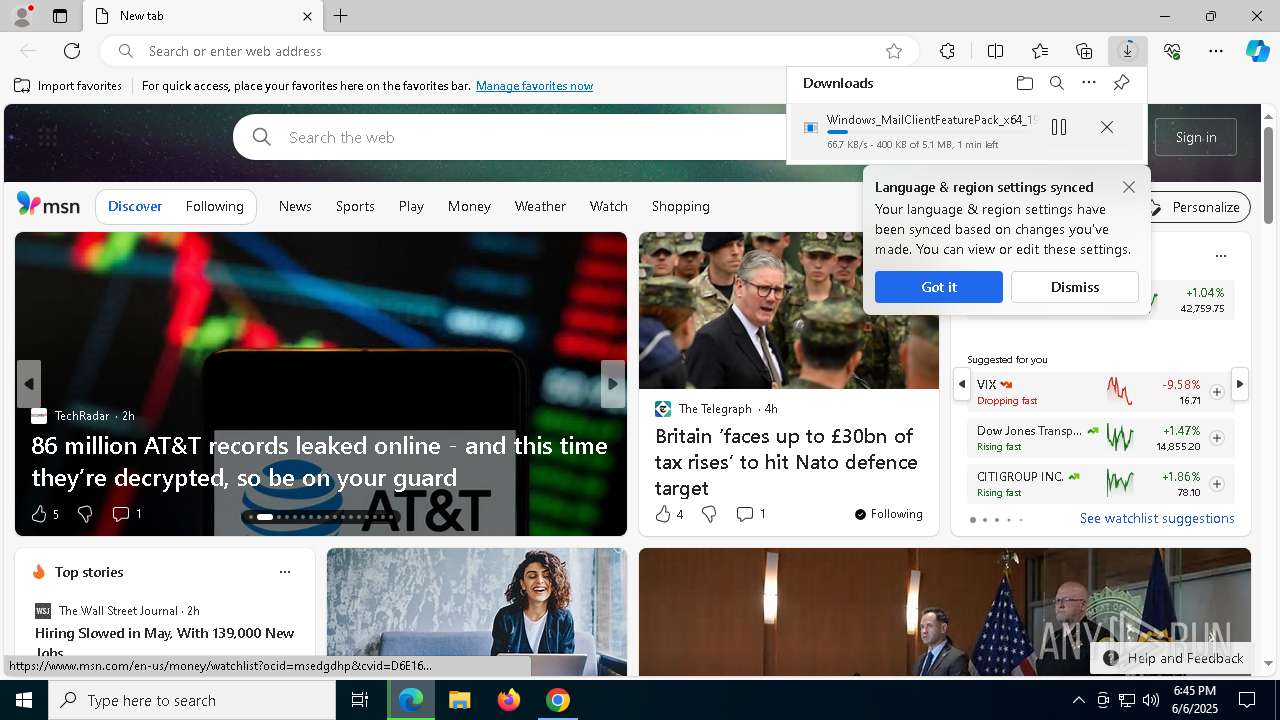This screenshot has width=1280, height=720.
Task: Go to next carousel story arrow
Action: pos(613,384)
